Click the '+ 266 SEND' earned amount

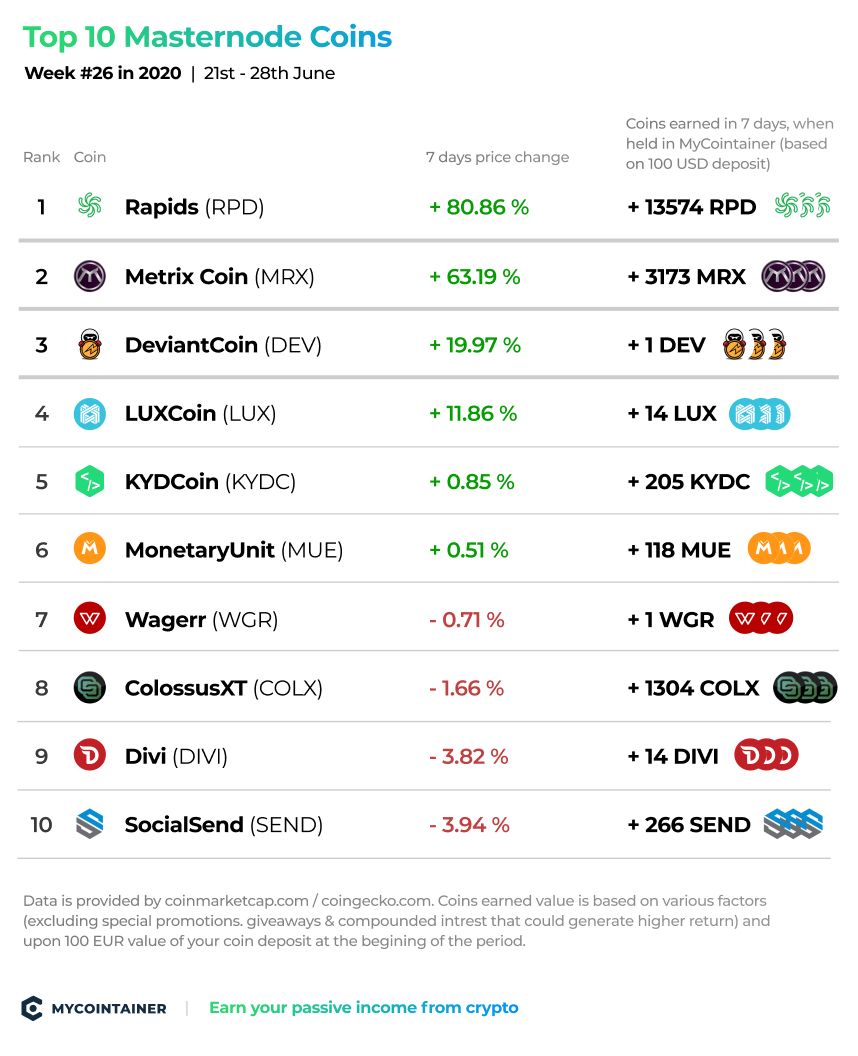coord(688,824)
